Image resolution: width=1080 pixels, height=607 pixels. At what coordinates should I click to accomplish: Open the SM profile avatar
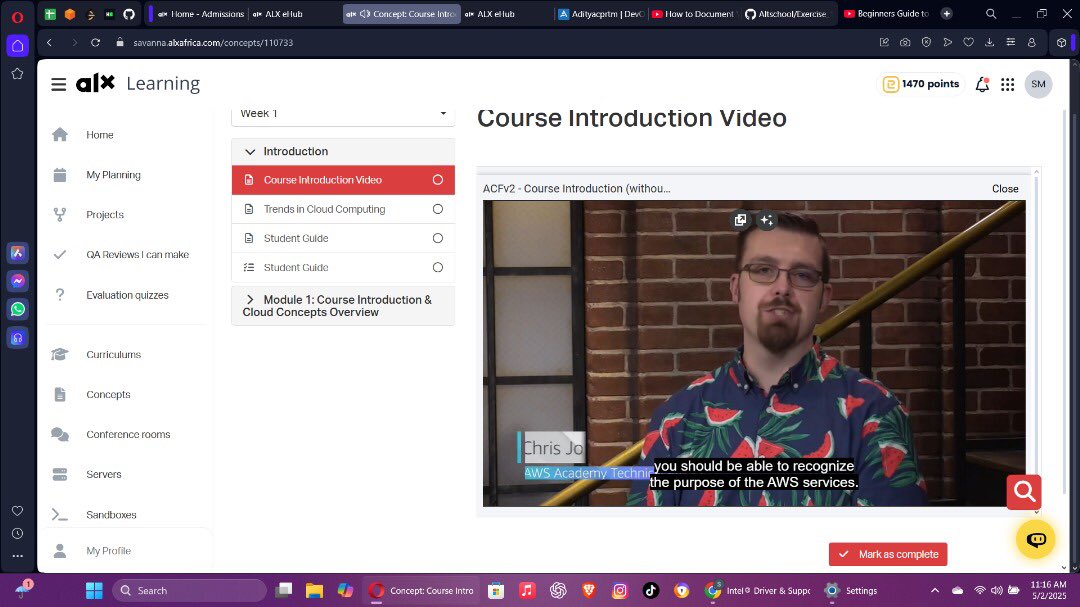tap(1038, 84)
